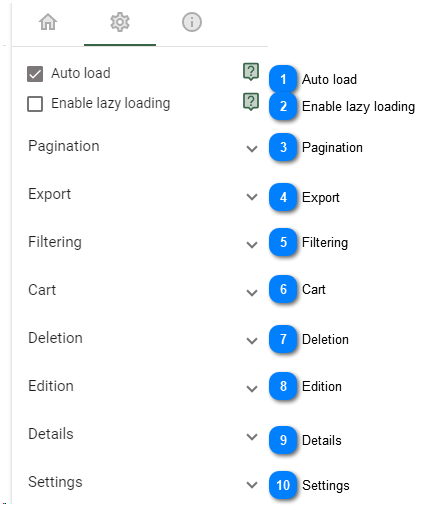The width and height of the screenshot is (431, 510).
Task: Click help icon beside Enable lazy loading
Action: pyautogui.click(x=251, y=102)
